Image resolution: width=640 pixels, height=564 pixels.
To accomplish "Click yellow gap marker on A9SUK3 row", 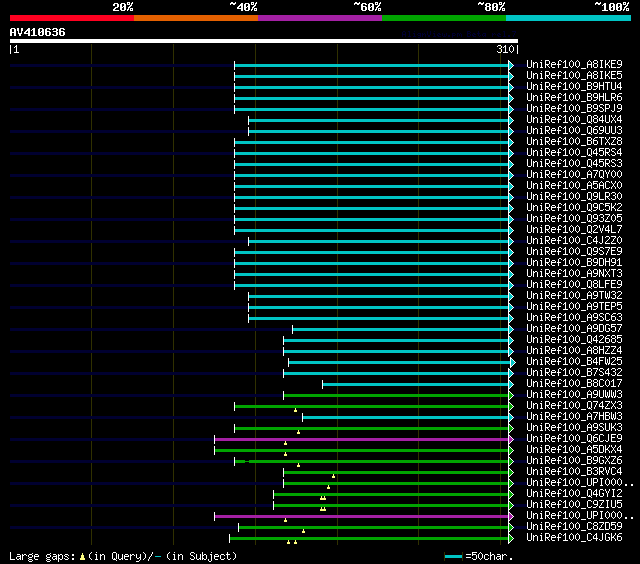I will [x=298, y=432].
